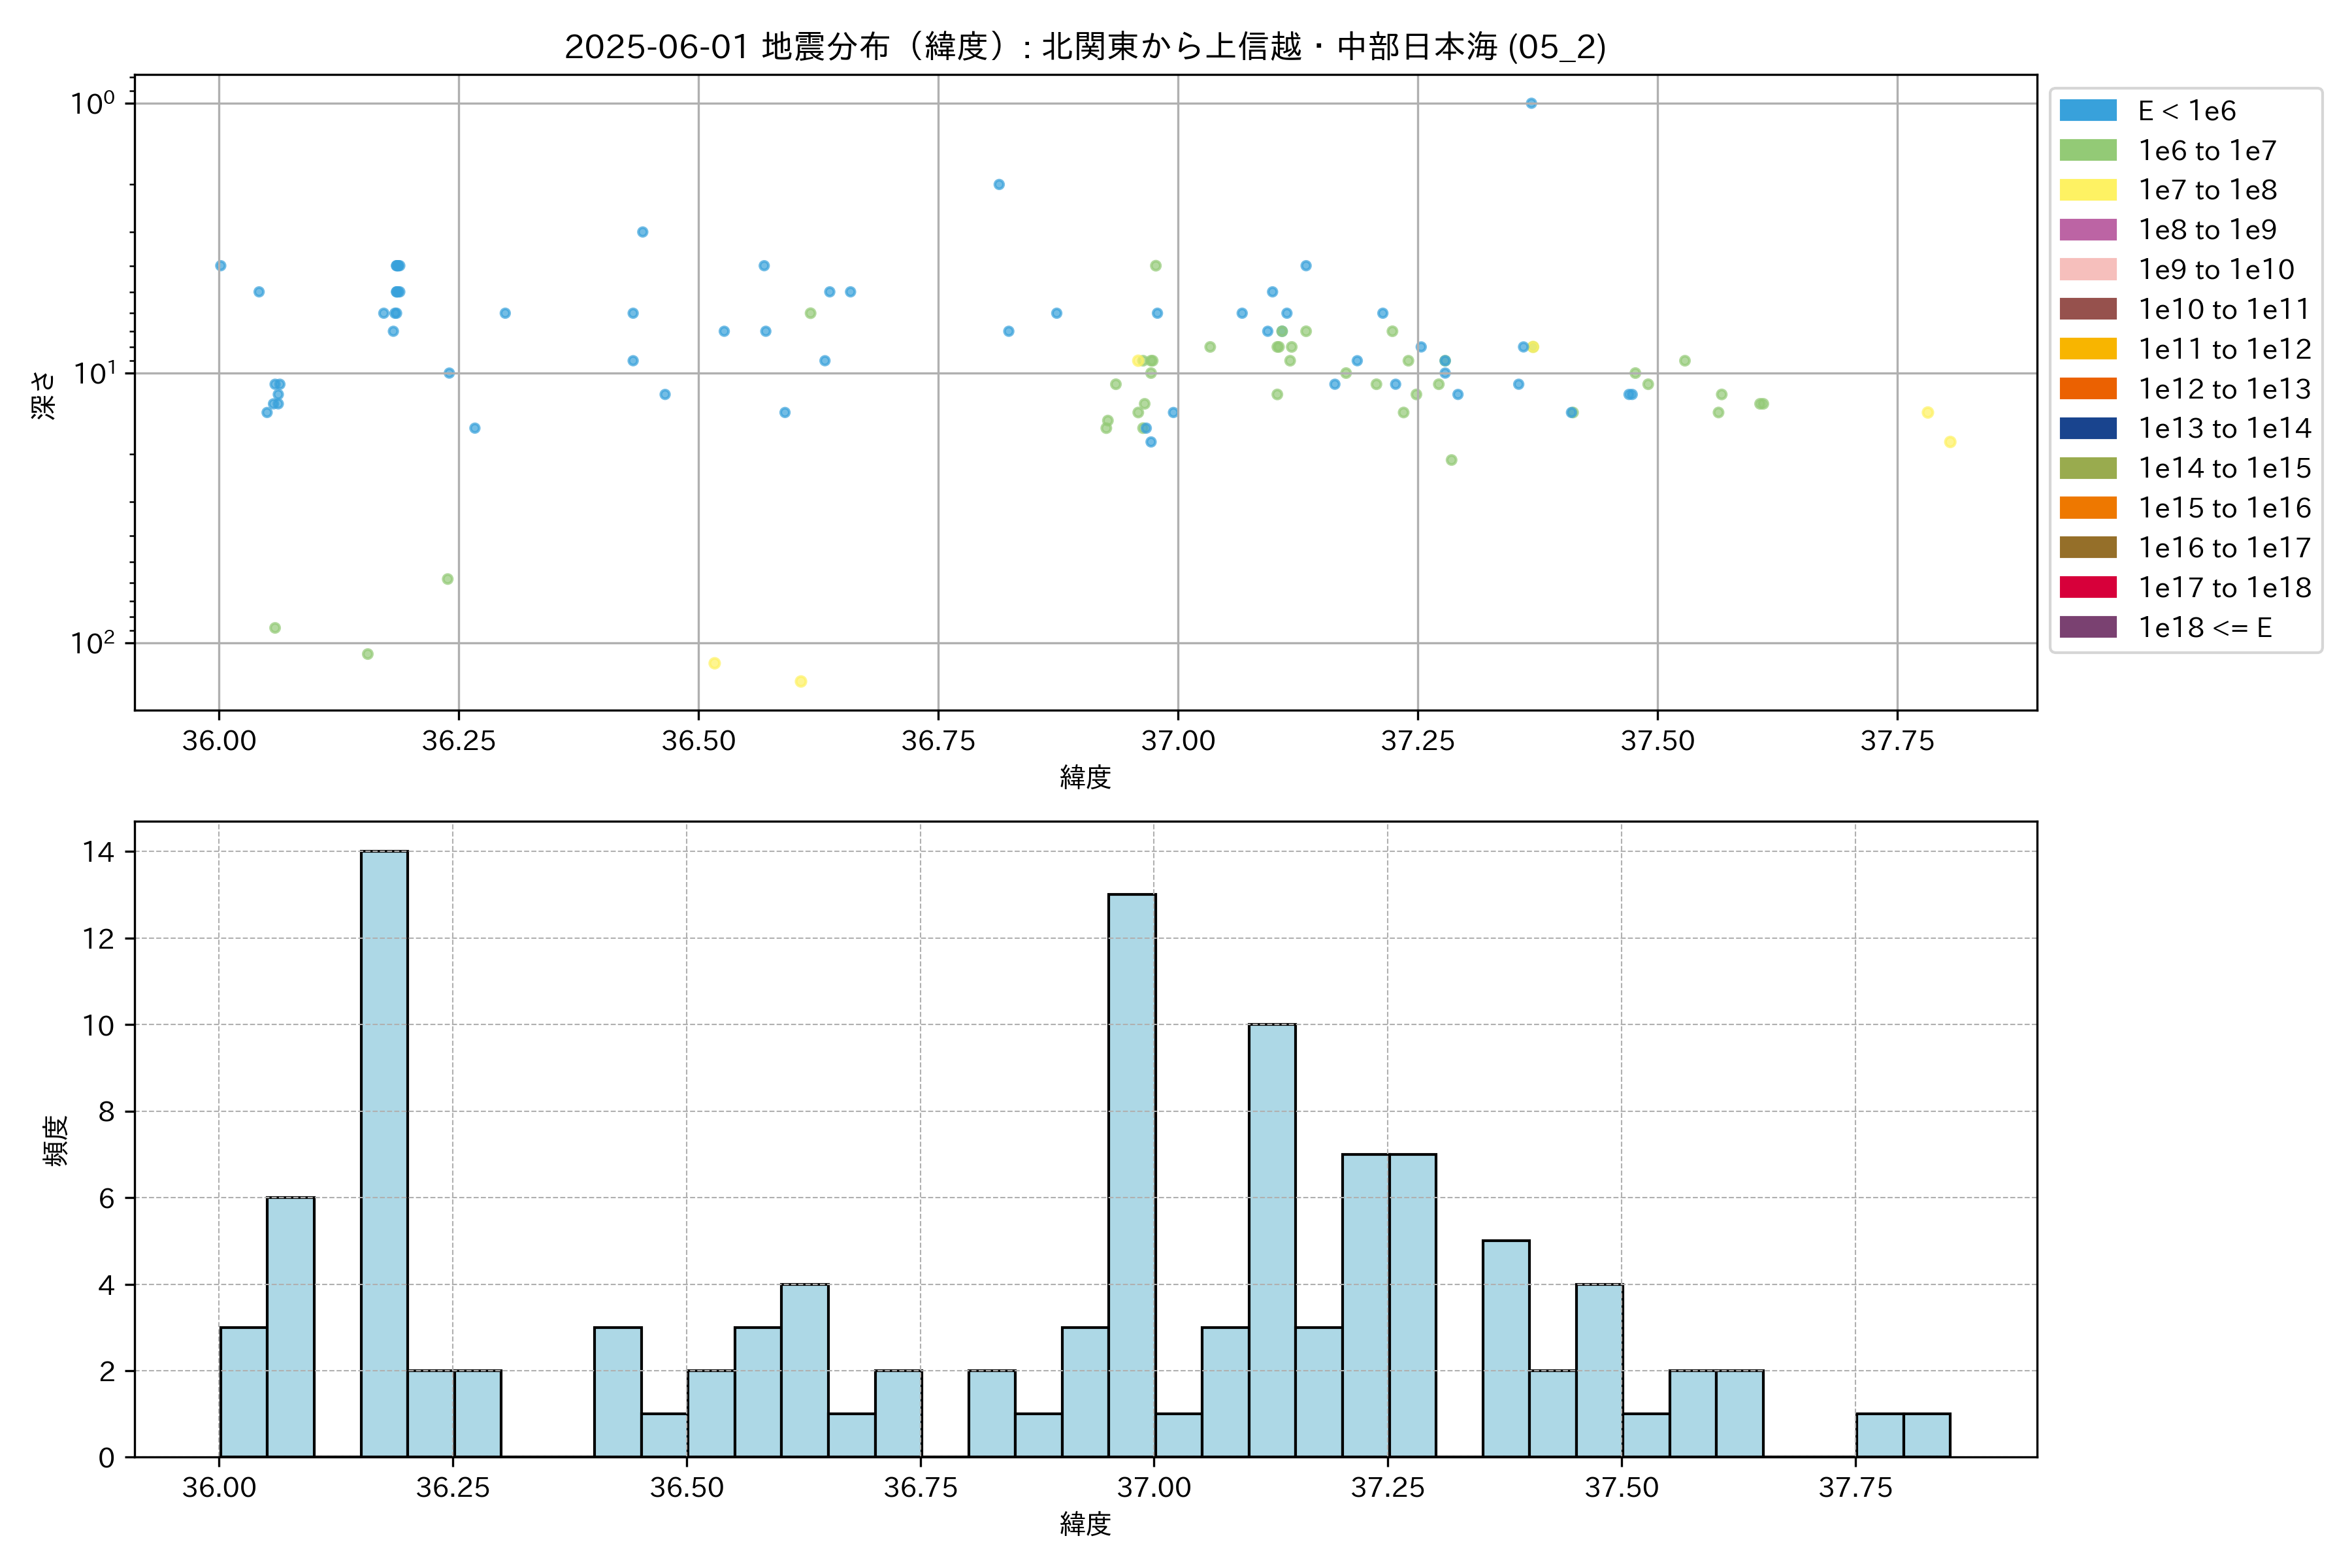Click the 緯度 label below the histogram
Screen dimensions: 2352x1568
(x=1085, y=1524)
